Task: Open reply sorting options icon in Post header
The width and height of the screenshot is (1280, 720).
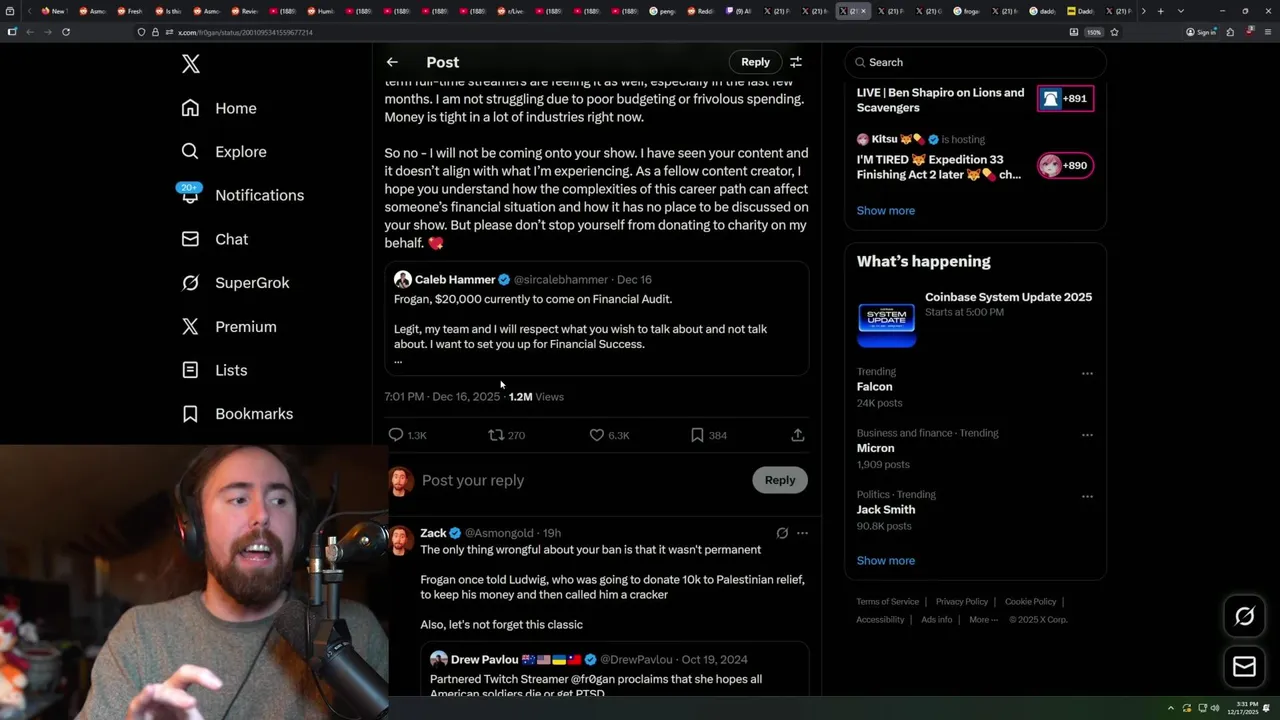Action: point(796,62)
